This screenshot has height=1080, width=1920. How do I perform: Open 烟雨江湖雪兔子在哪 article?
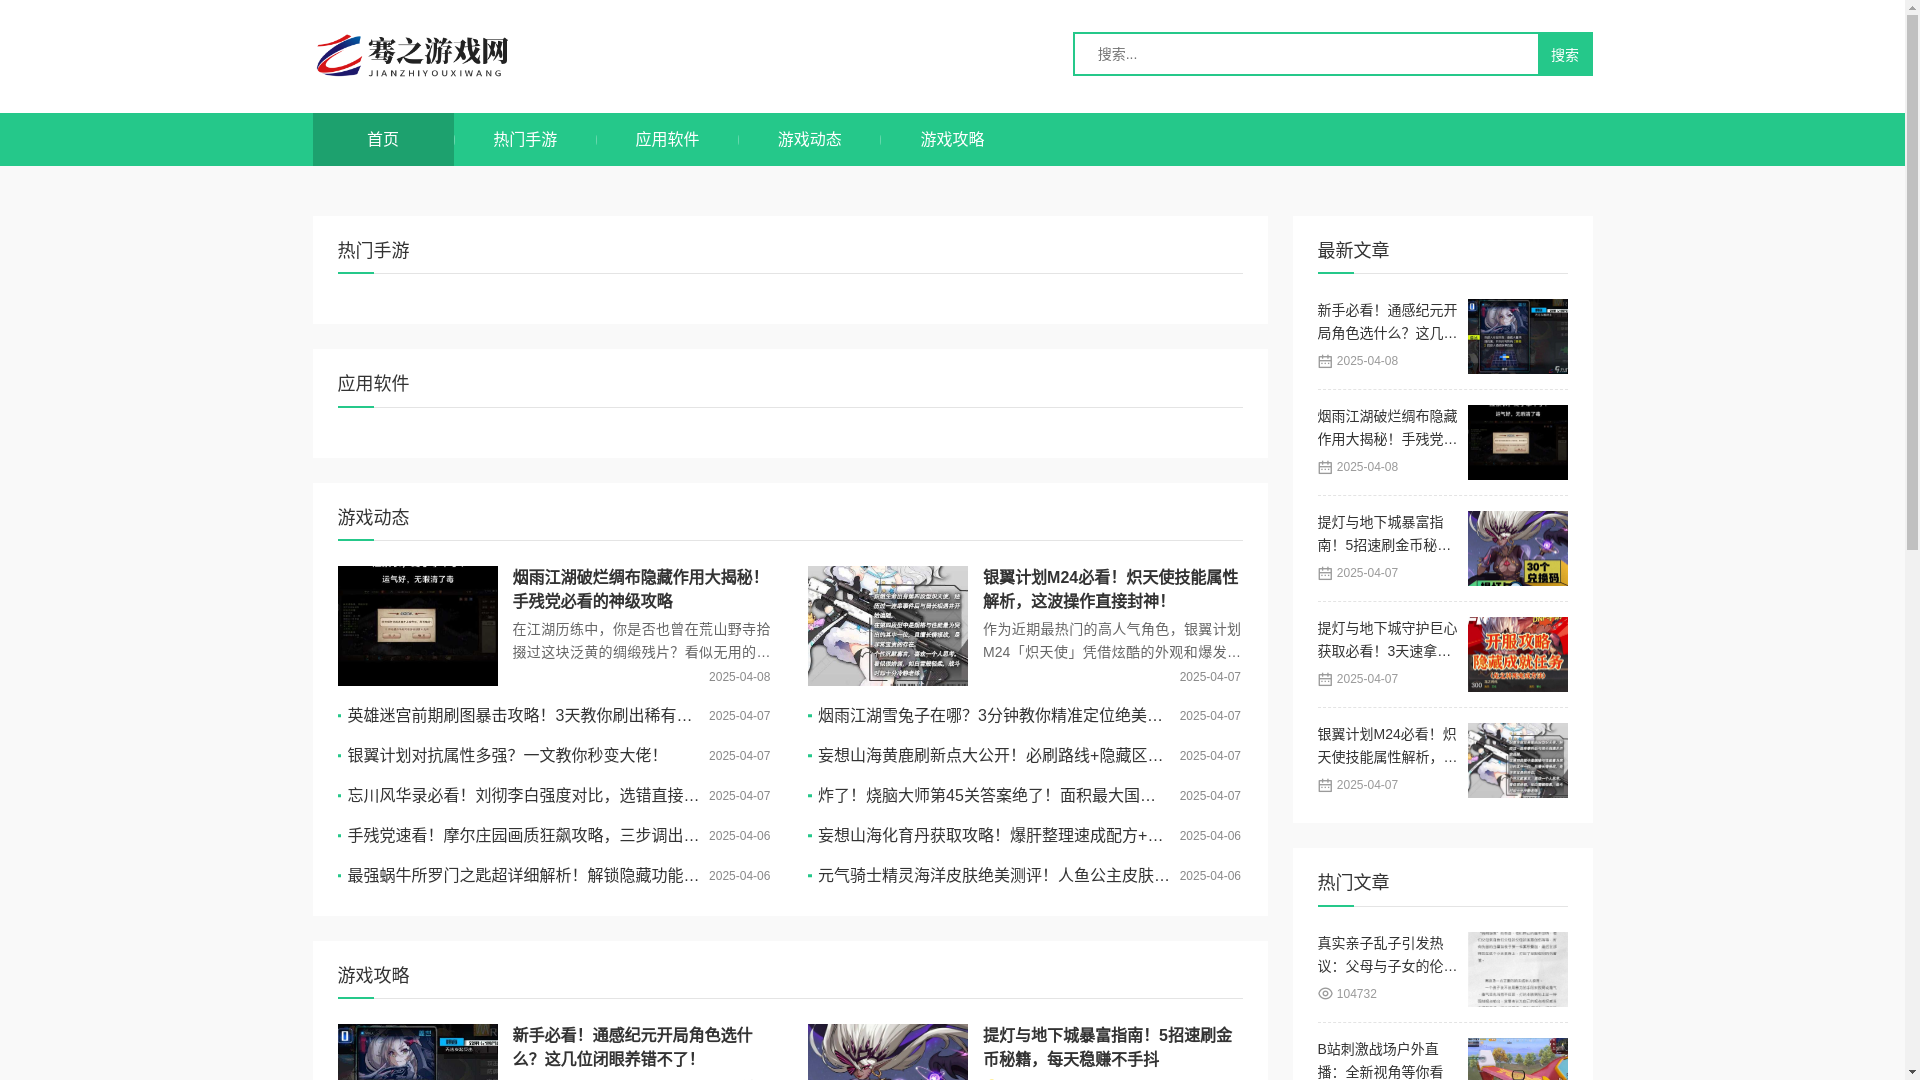pos(991,716)
